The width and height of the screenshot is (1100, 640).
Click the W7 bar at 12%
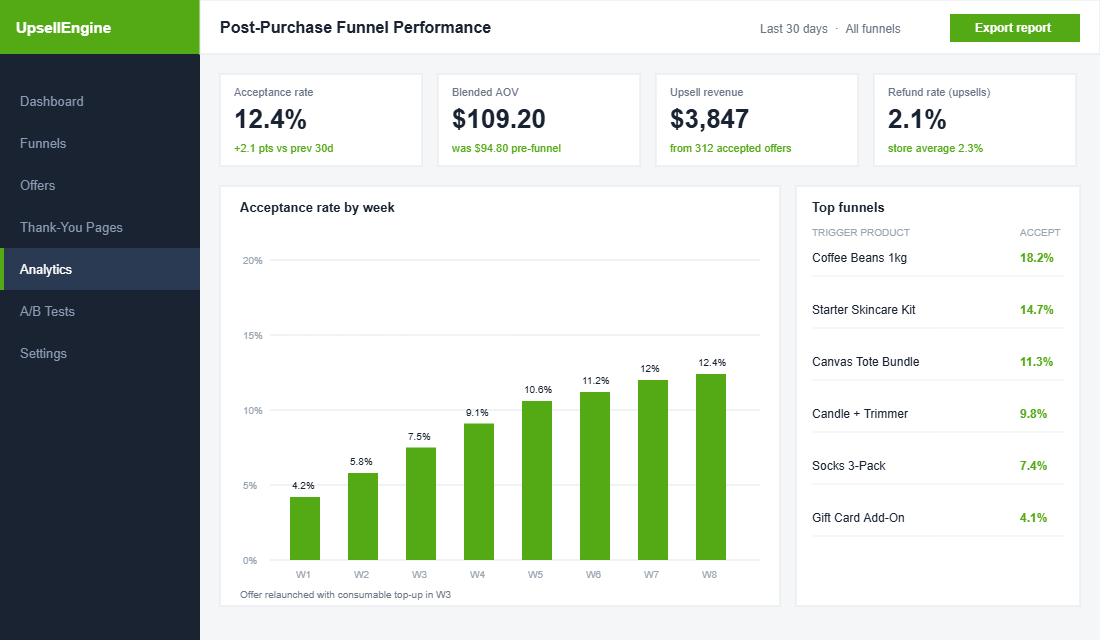coord(652,470)
